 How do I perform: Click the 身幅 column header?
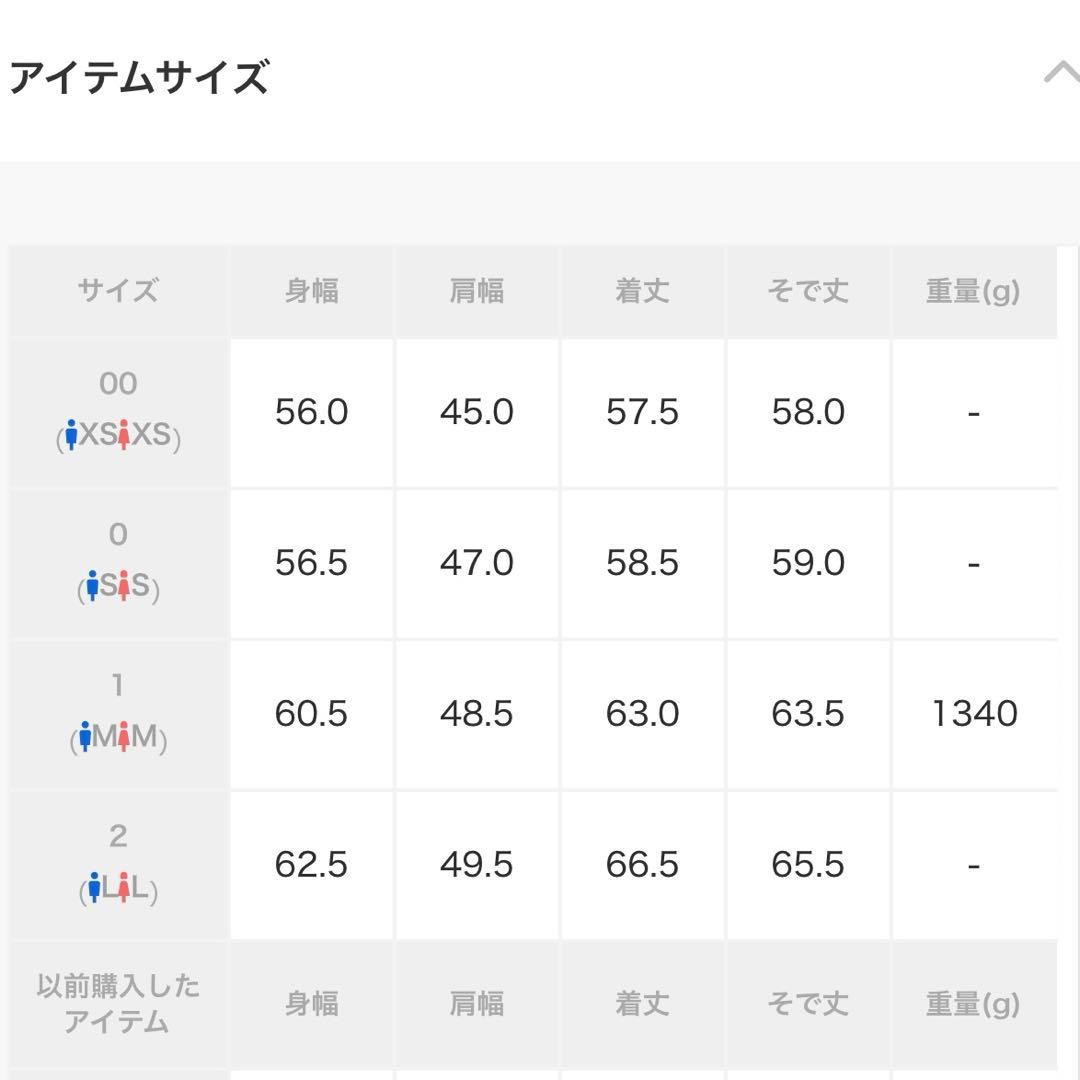(x=311, y=291)
